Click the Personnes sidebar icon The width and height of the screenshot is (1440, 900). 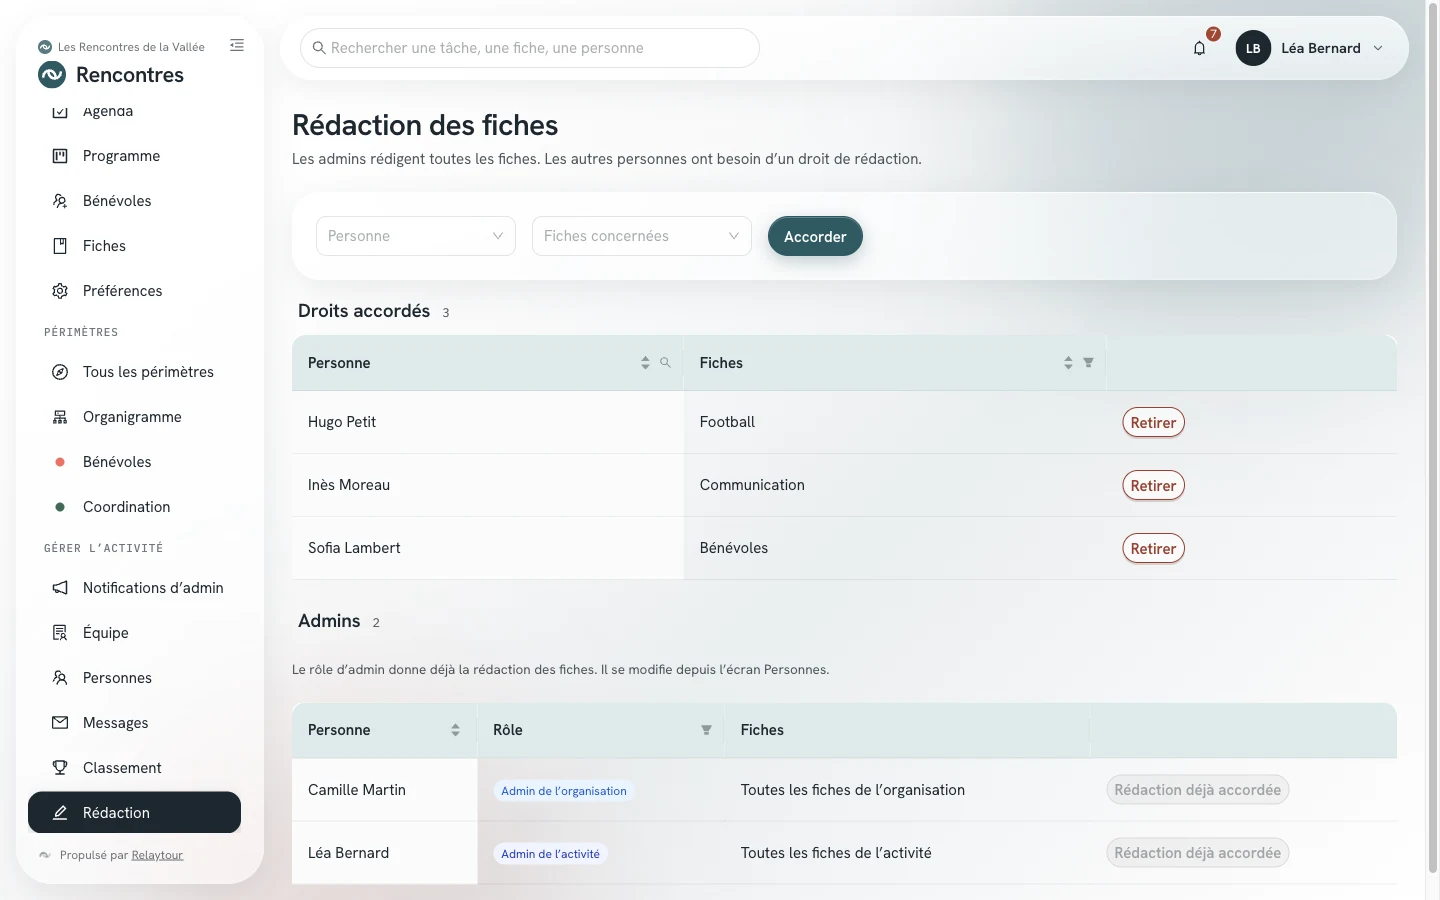click(60, 678)
